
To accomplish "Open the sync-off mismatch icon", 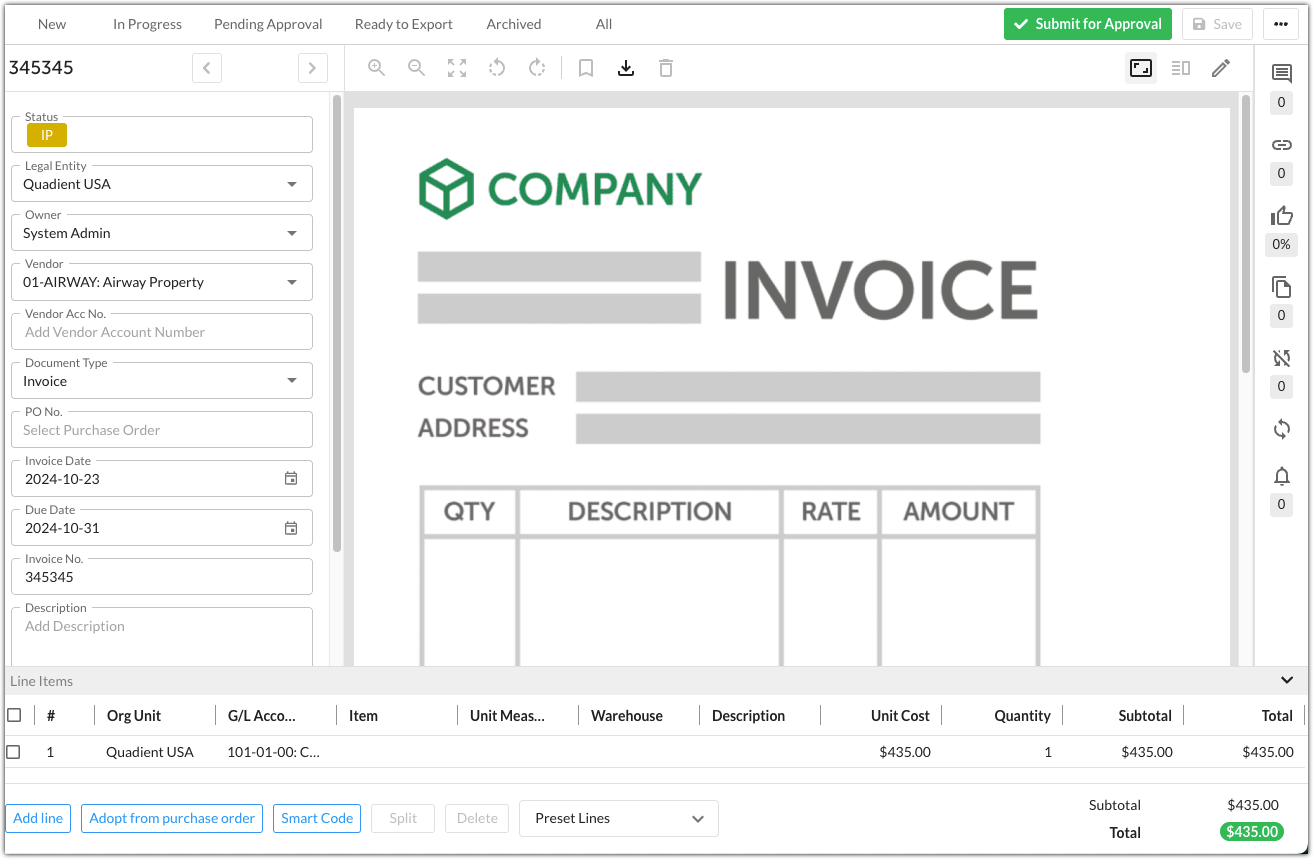I will pyautogui.click(x=1282, y=358).
